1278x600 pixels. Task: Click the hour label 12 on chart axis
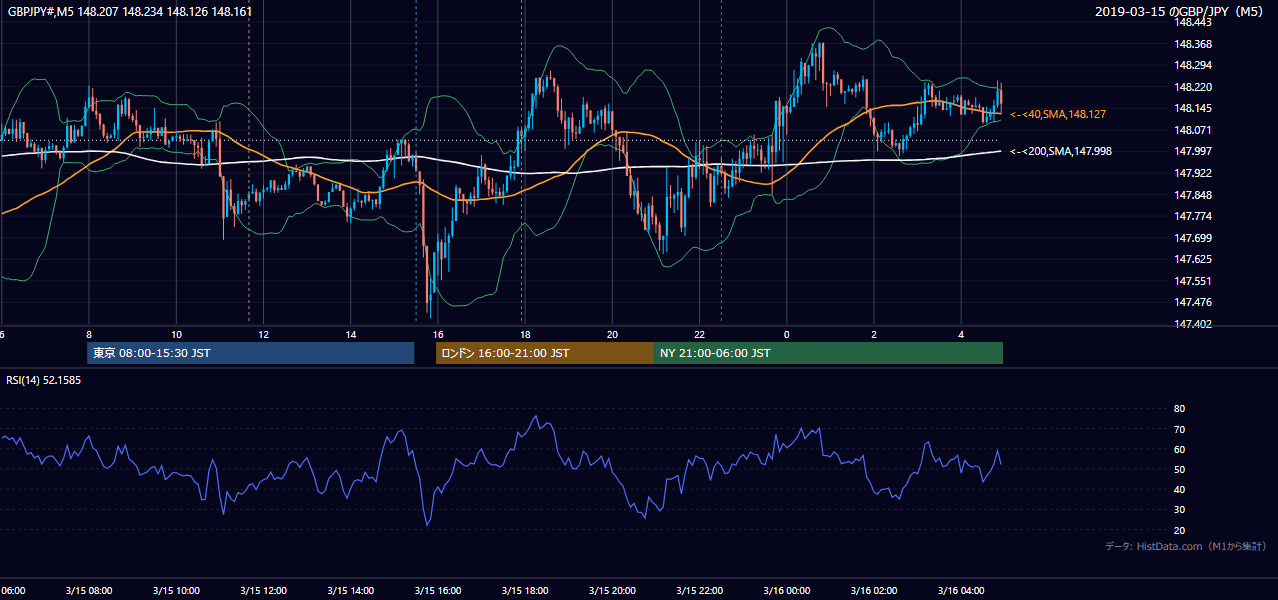click(x=264, y=334)
